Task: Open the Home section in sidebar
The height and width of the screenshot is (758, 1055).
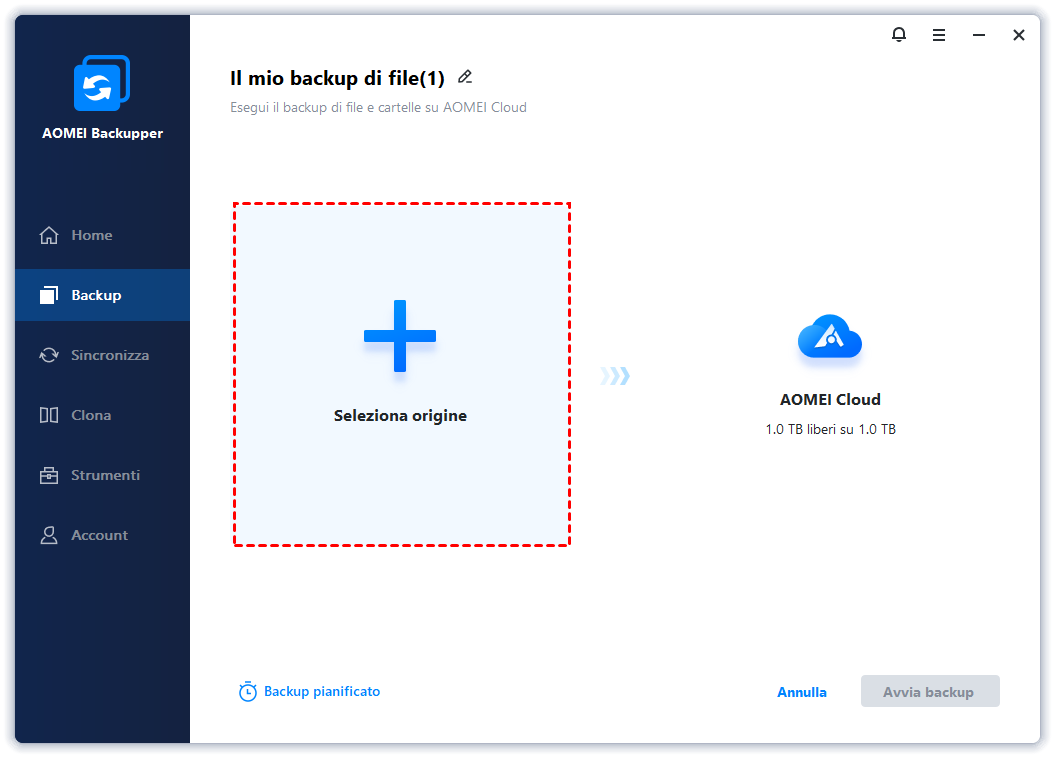Action: [x=102, y=235]
